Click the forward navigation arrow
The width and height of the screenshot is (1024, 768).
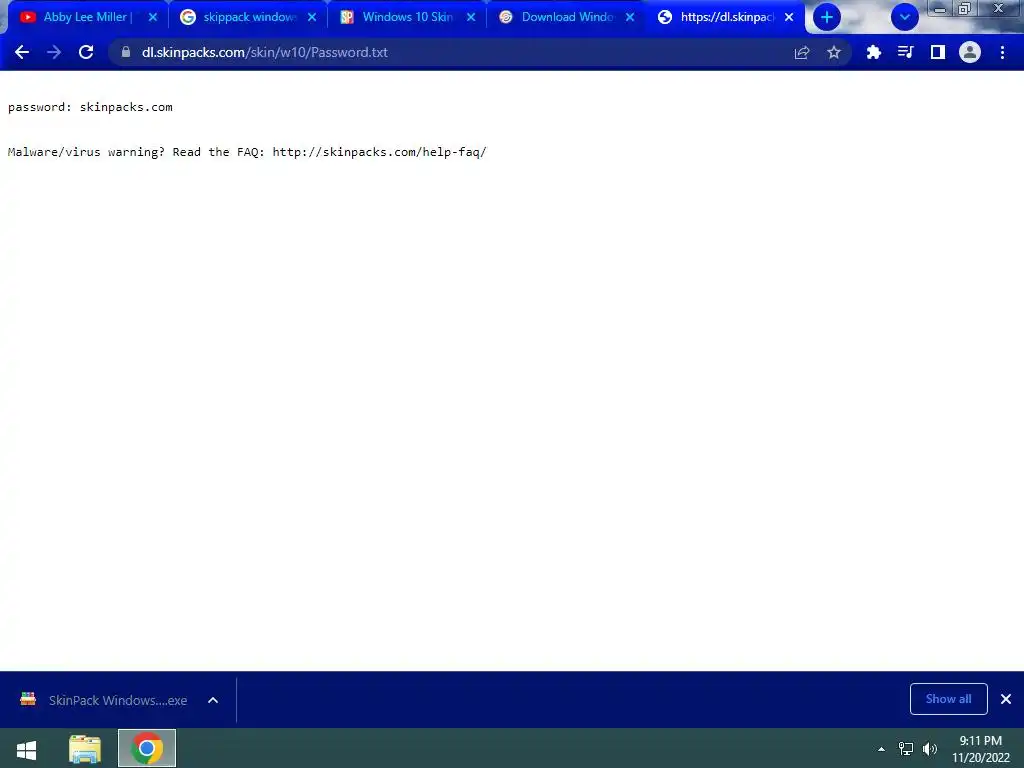click(54, 52)
